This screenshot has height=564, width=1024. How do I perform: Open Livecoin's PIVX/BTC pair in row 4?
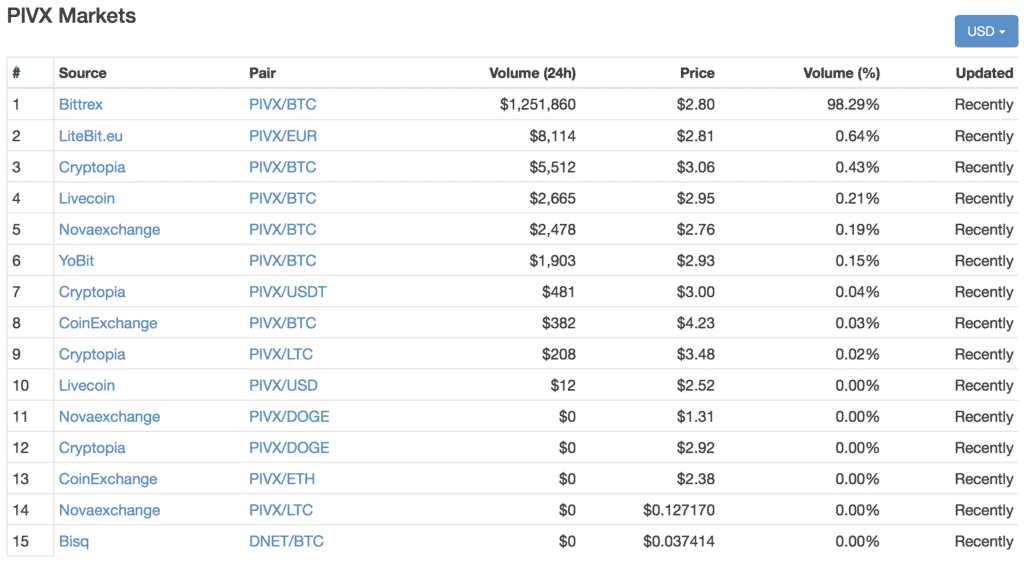(282, 198)
